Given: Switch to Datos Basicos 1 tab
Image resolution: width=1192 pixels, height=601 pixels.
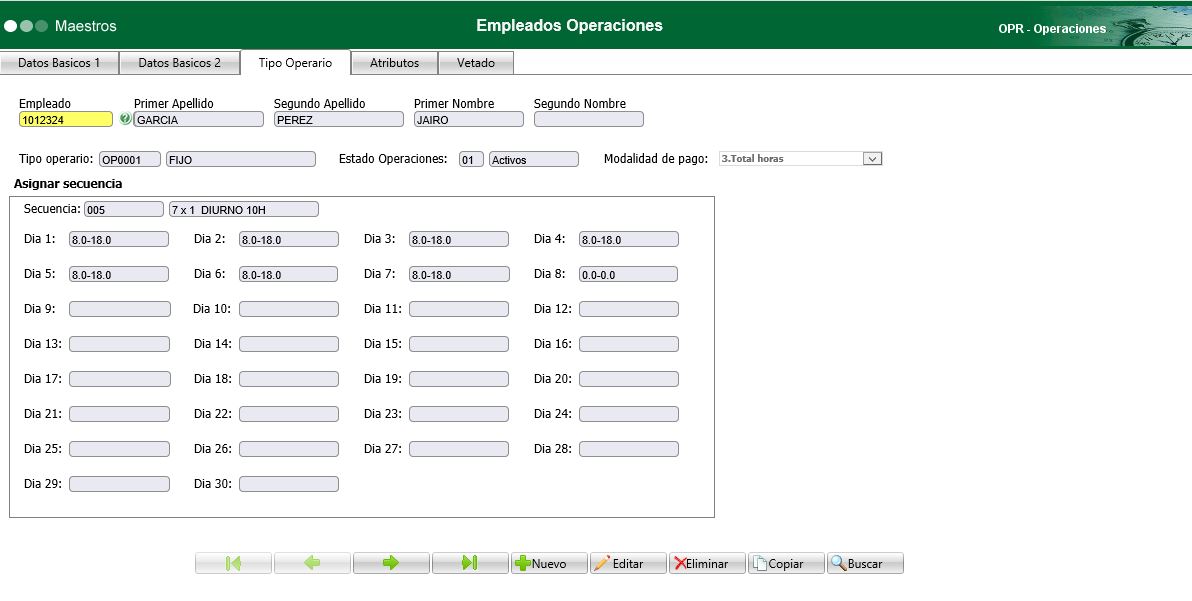Looking at the screenshot, I should tap(59, 63).
